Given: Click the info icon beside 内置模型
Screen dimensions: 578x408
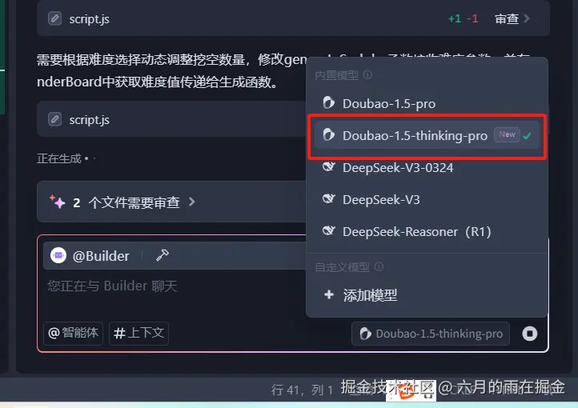Looking at the screenshot, I should (x=368, y=75).
